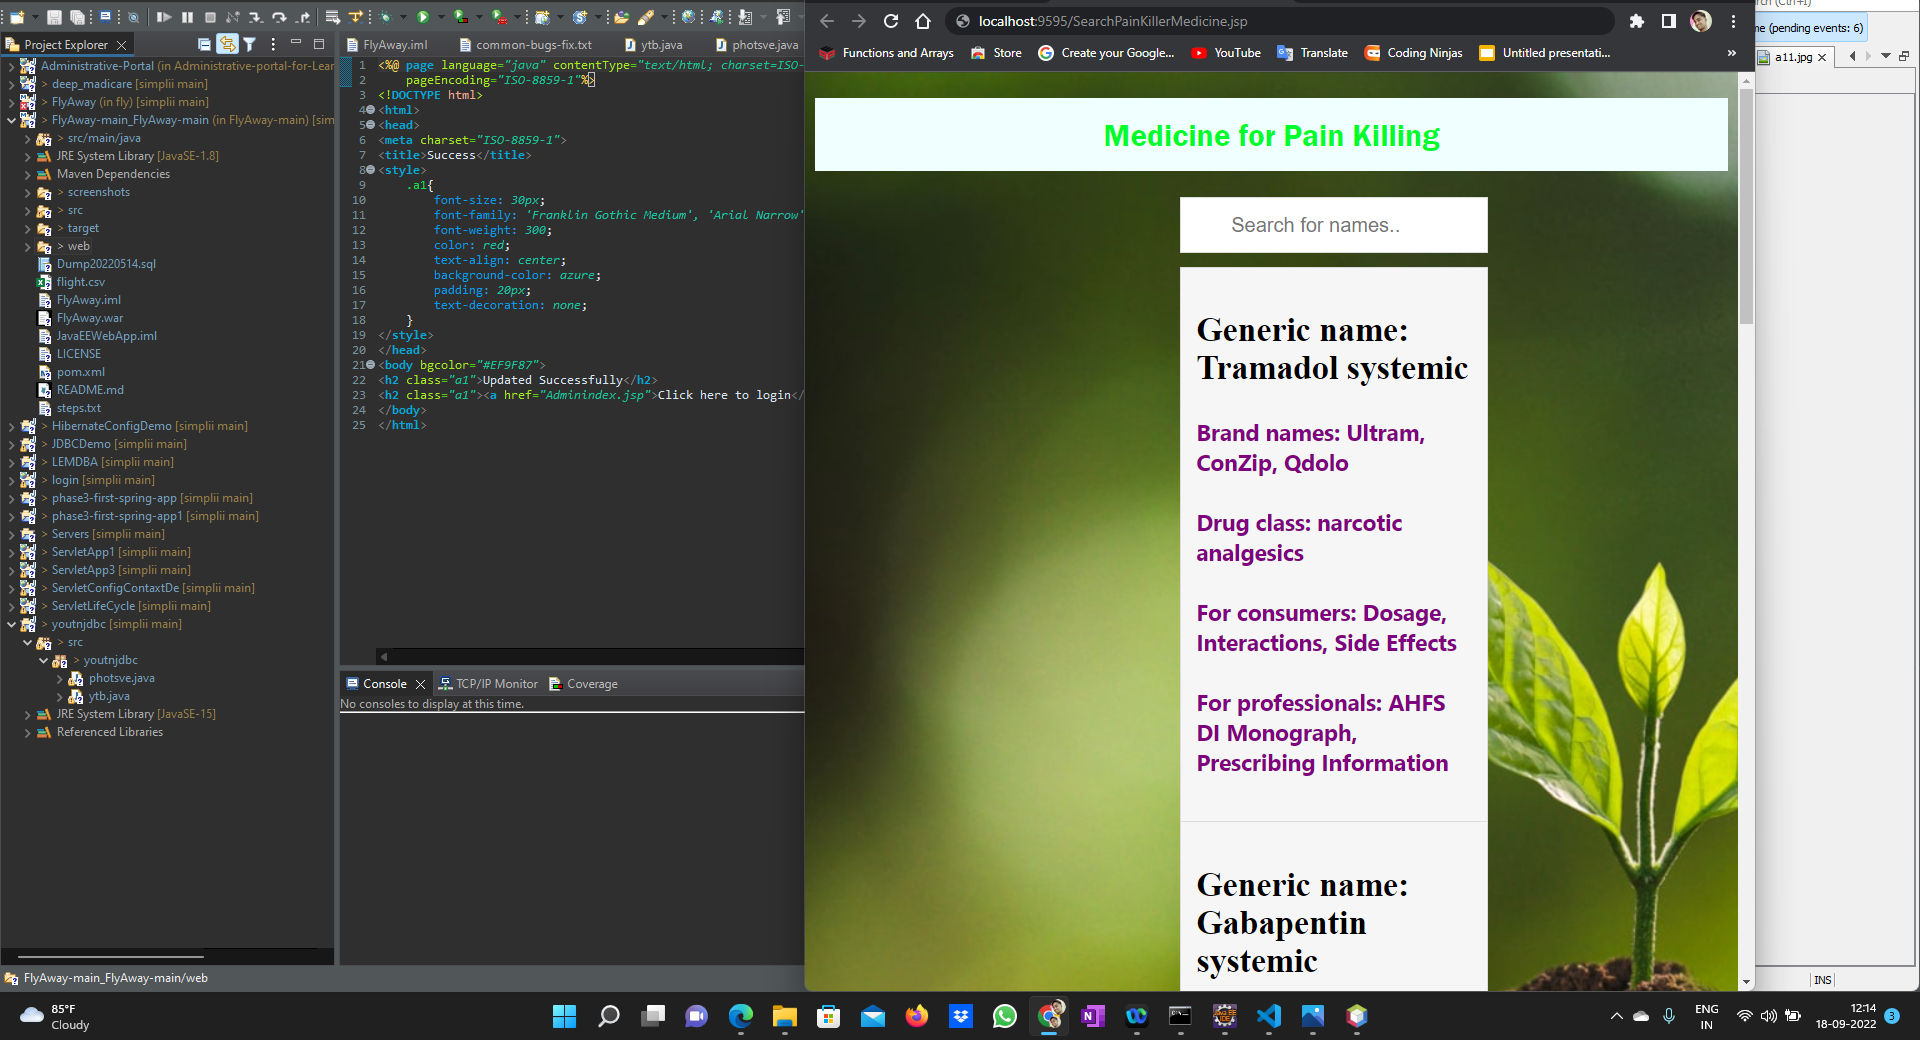1920x1040 pixels.
Task: Open the YouTube bookmark in Chrome
Action: (1226, 53)
